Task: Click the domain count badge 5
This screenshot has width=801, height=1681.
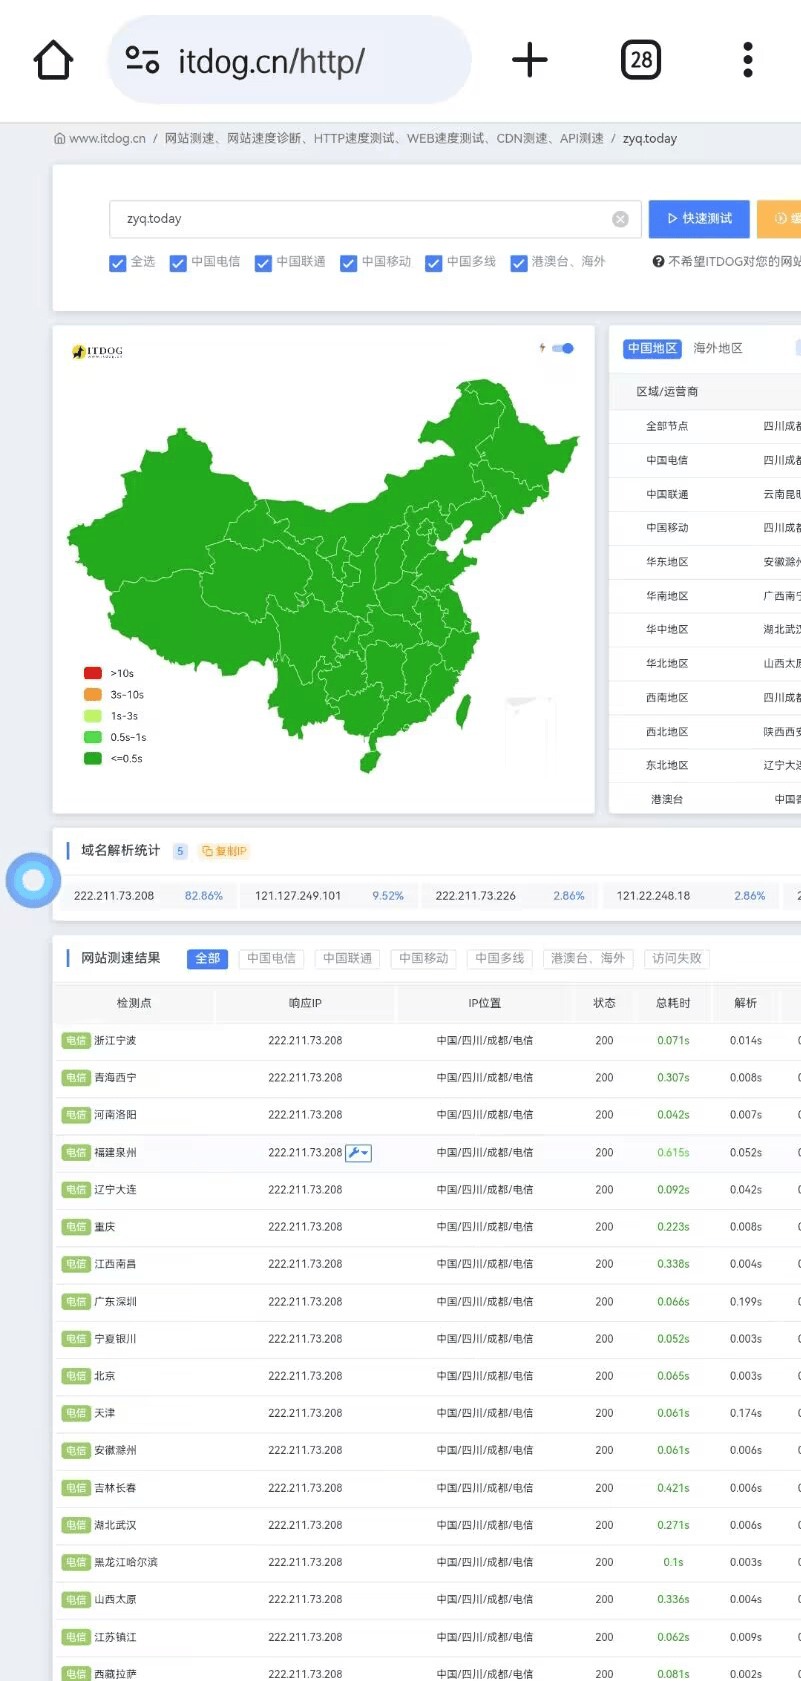Action: 180,852
